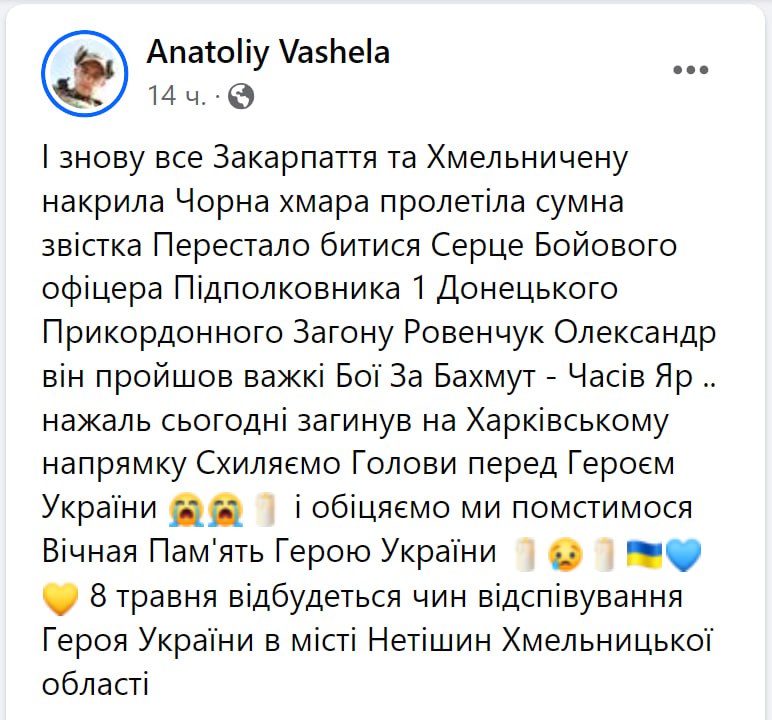Viewport: 772px width, 720px height.
Task: Click the globe public-audience icon
Action: coord(241,96)
